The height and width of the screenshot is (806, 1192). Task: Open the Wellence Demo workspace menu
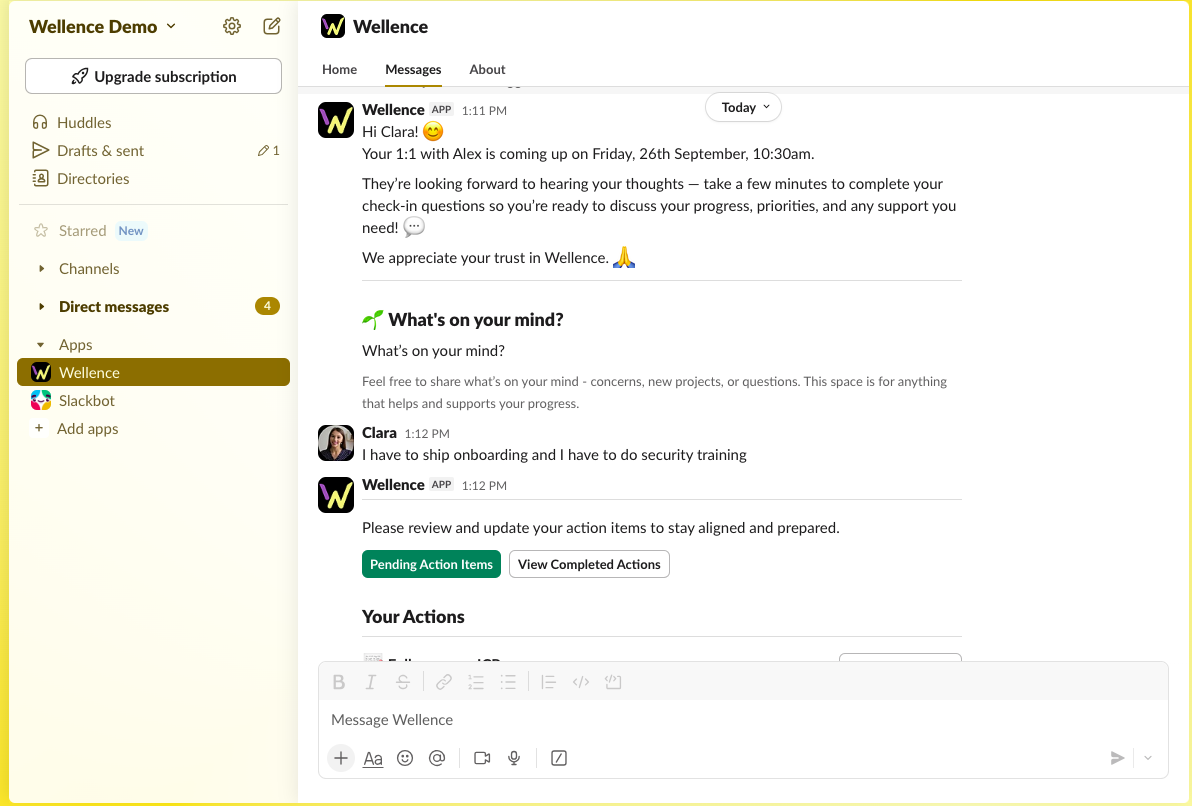[103, 27]
